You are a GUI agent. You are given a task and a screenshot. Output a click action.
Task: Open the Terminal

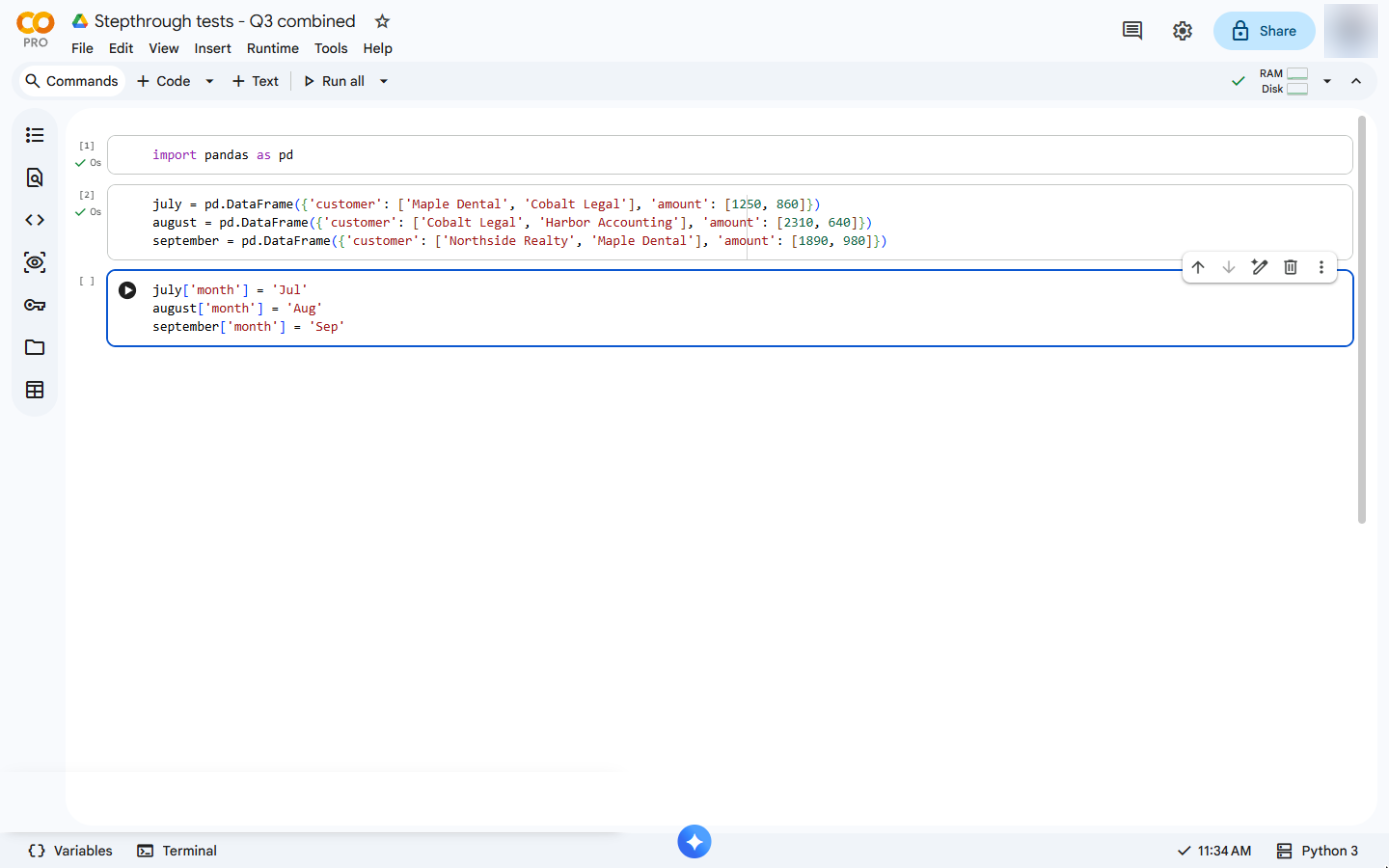click(177, 851)
